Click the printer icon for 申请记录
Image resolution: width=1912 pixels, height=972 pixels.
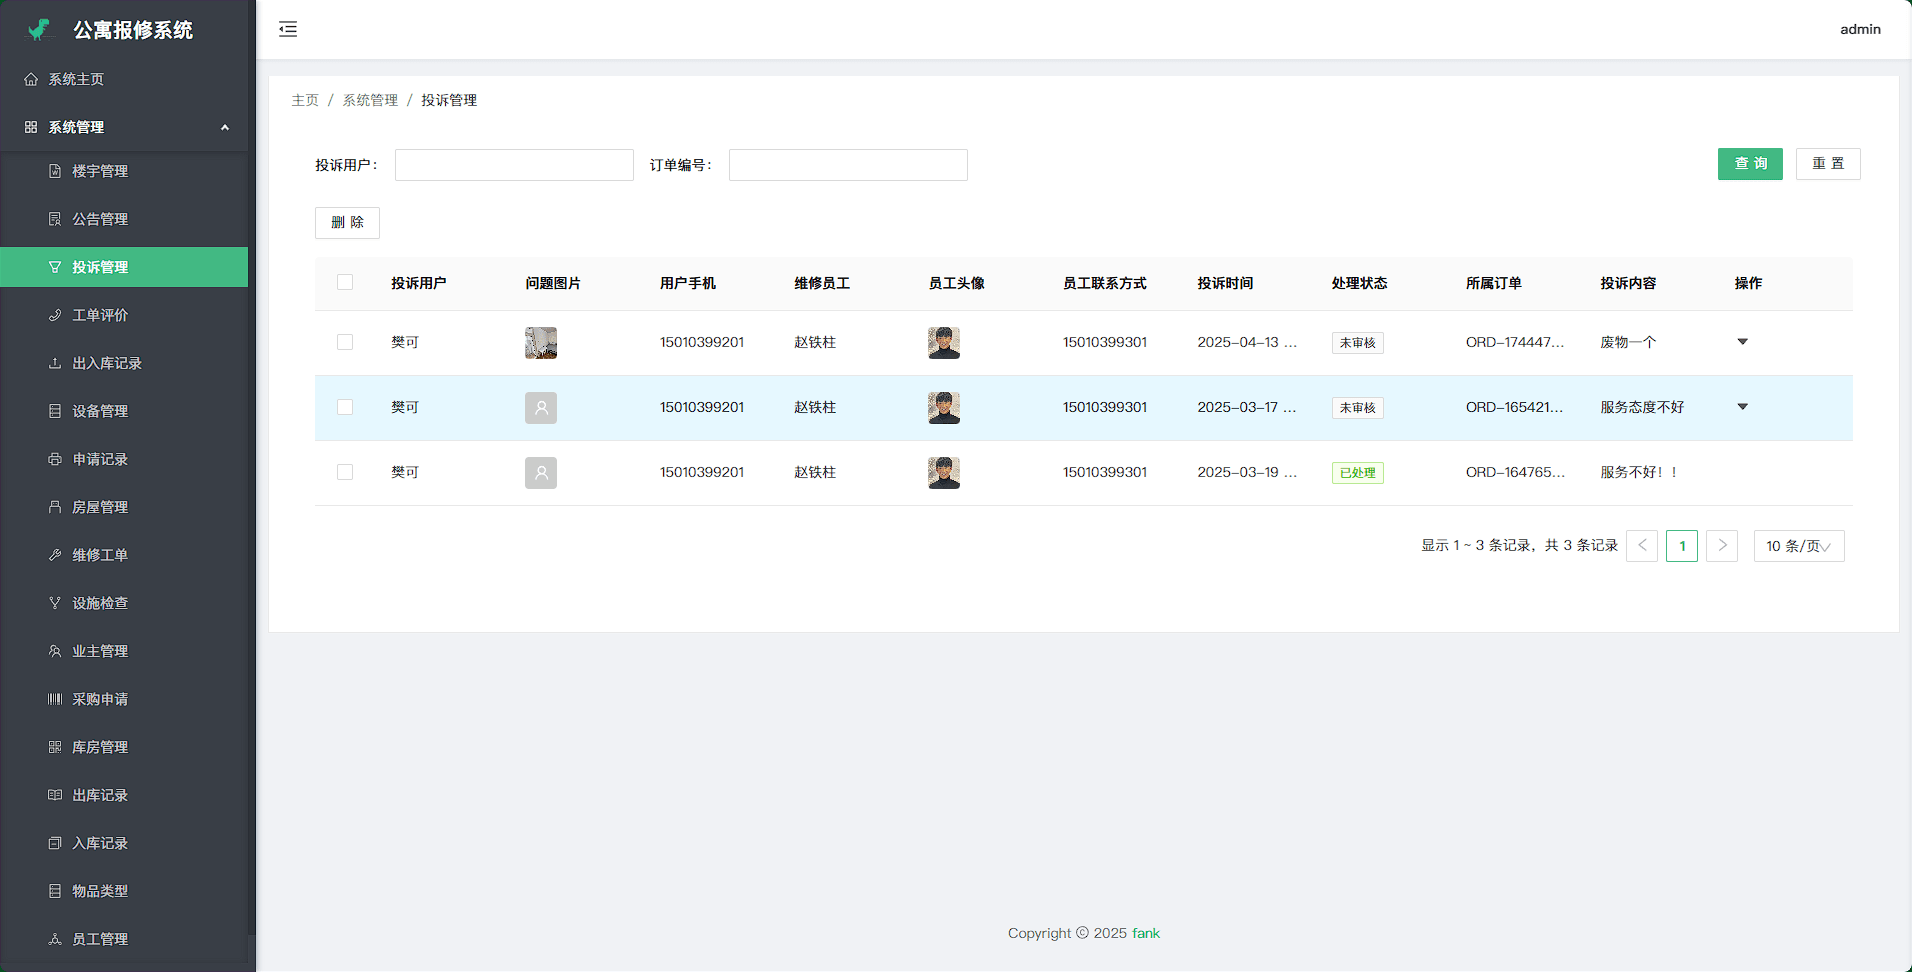point(55,459)
